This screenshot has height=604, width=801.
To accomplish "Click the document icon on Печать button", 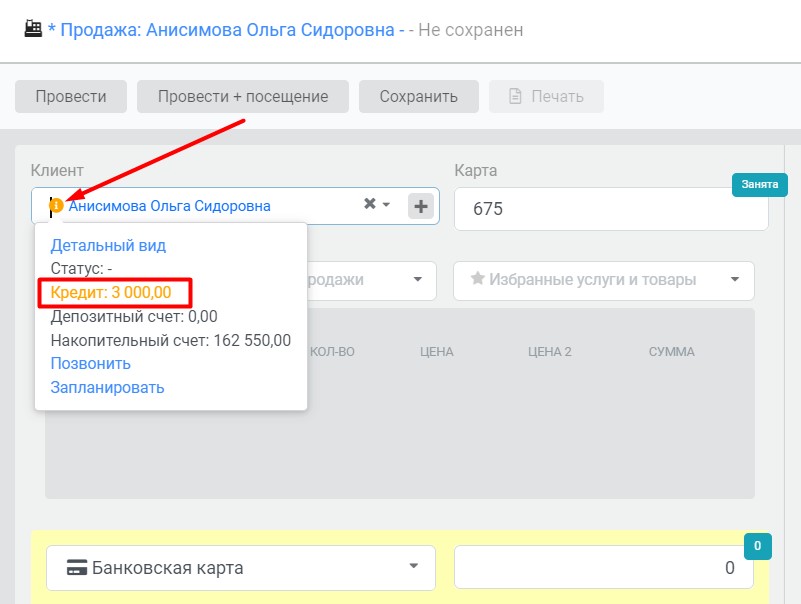I will (x=515, y=96).
